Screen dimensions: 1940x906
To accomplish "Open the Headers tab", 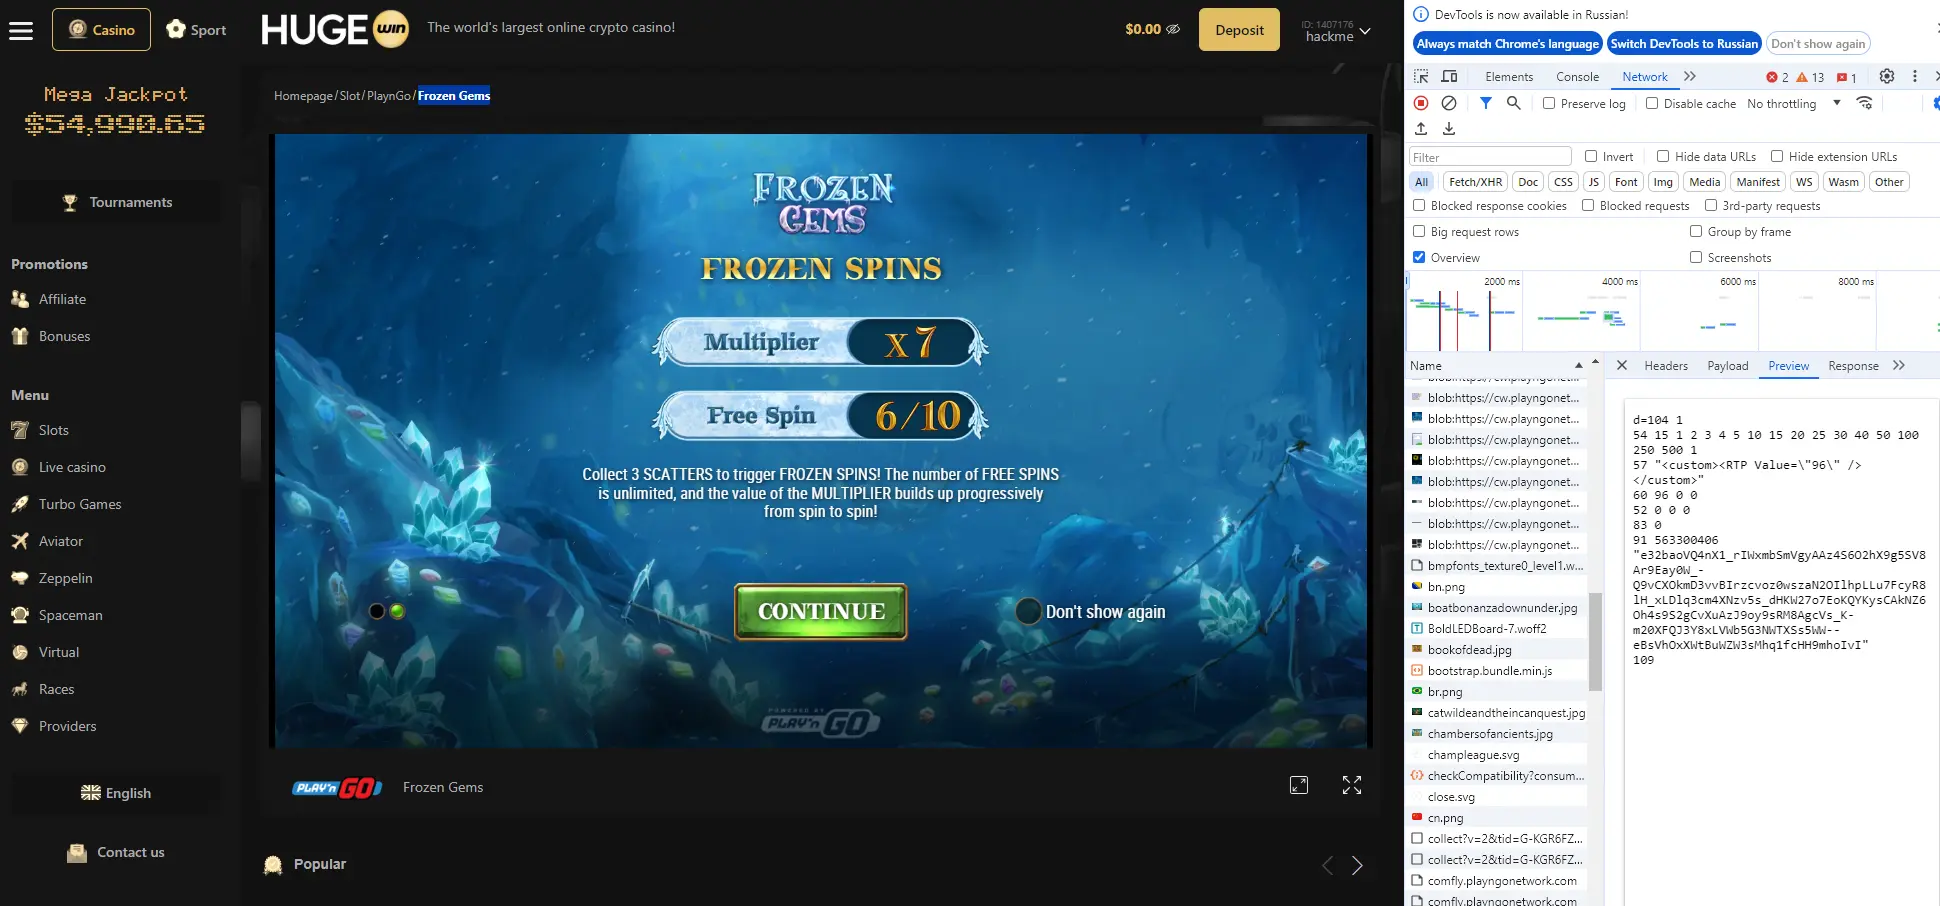I will (x=1666, y=366).
